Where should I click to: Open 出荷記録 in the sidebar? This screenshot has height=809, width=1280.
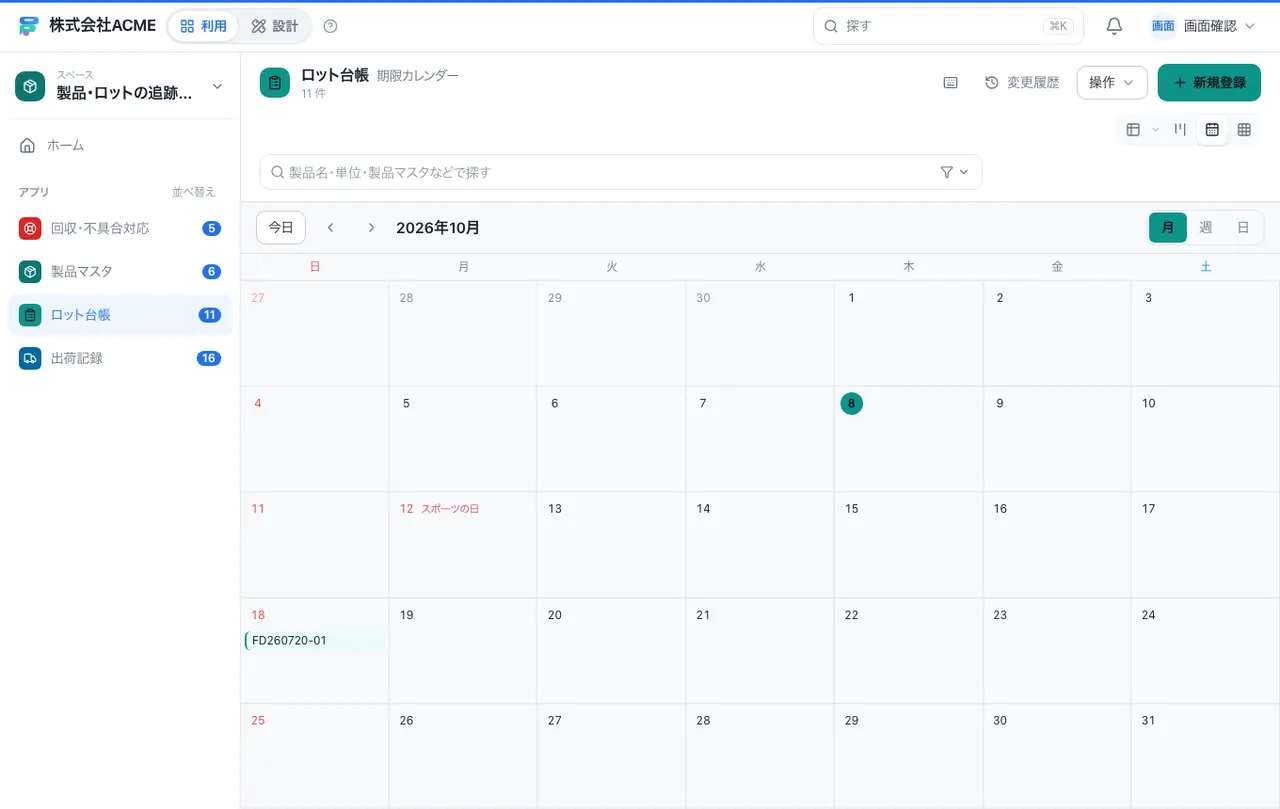coord(120,358)
